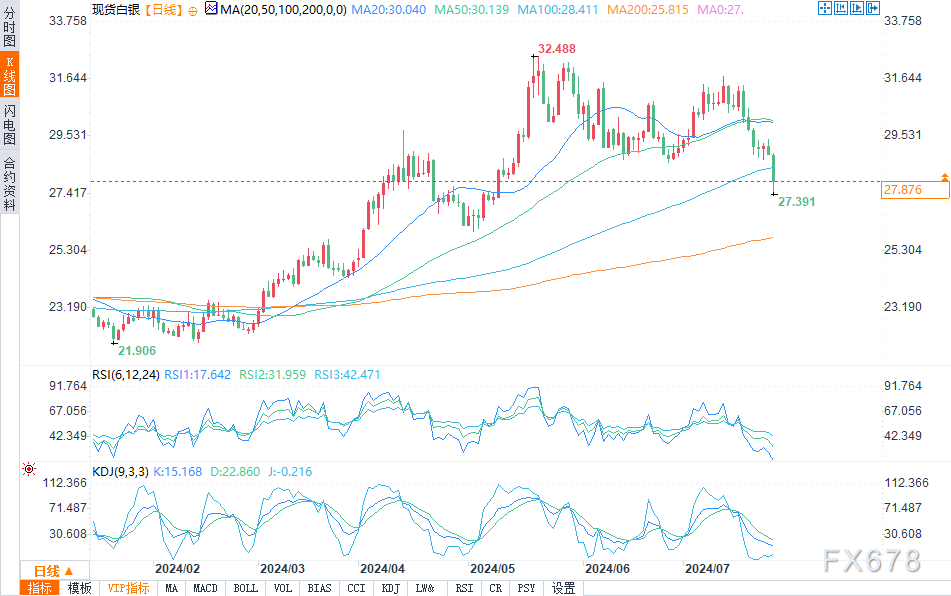Screen dimensions: 951x596
Task: Choose the RSI indicator button in toolbar
Action: (464, 588)
